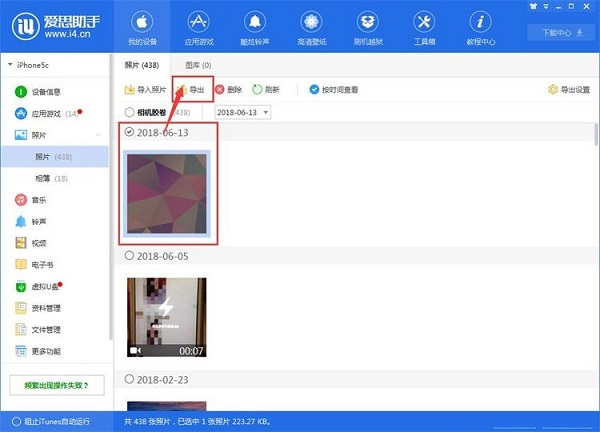Click 频繁出现操作失败？ help button
The image size is (600, 432).
[57, 385]
